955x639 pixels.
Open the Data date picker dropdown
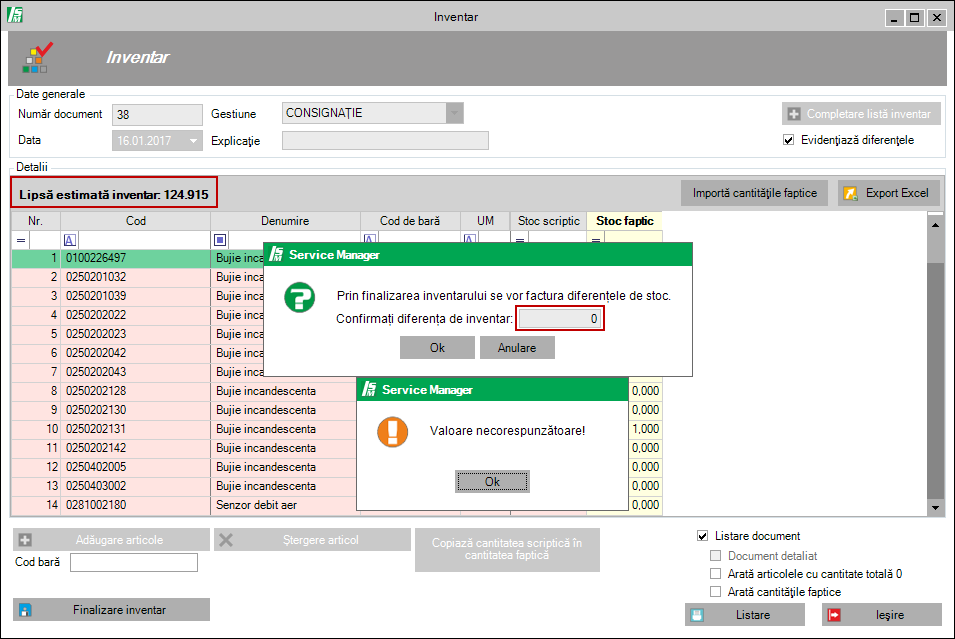(193, 141)
